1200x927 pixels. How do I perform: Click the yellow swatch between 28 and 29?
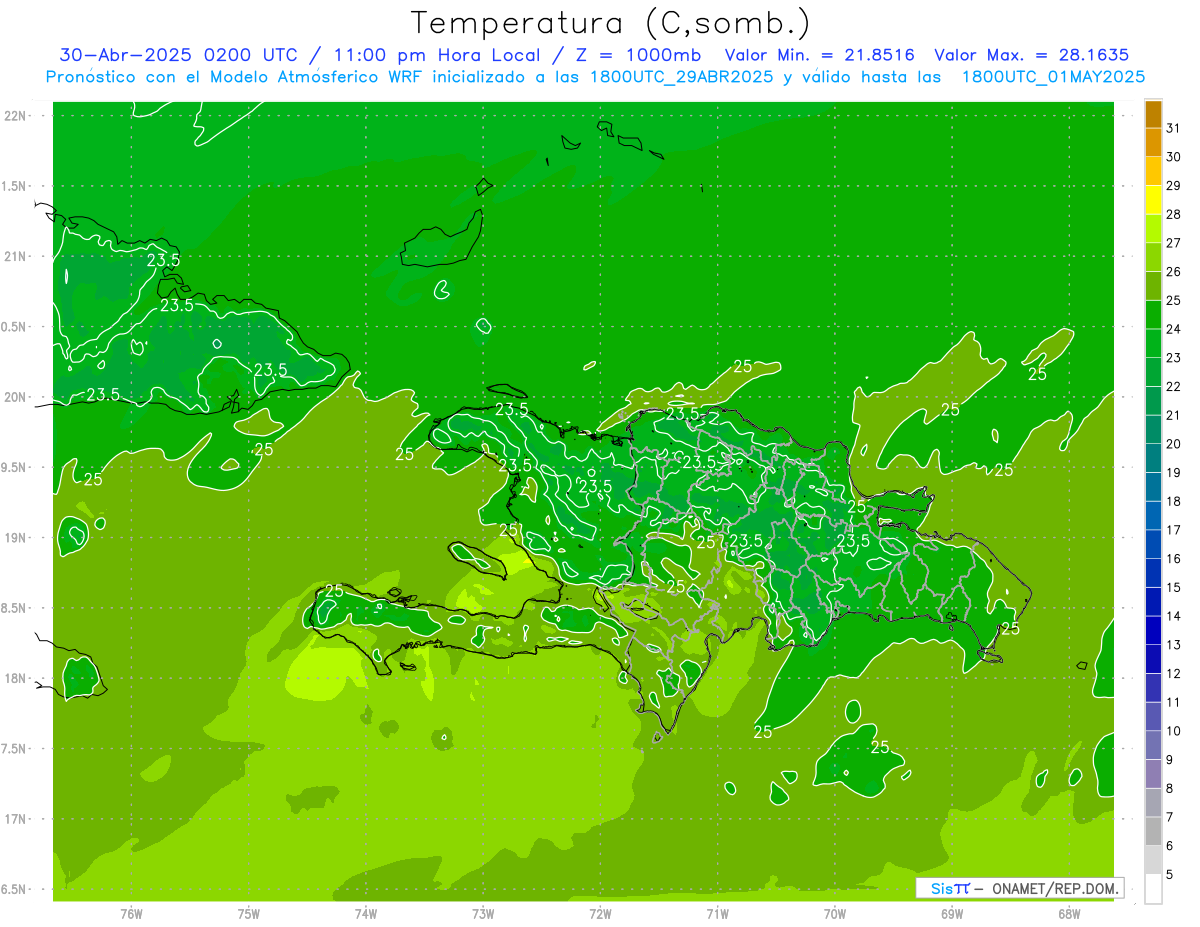pyautogui.click(x=1153, y=199)
